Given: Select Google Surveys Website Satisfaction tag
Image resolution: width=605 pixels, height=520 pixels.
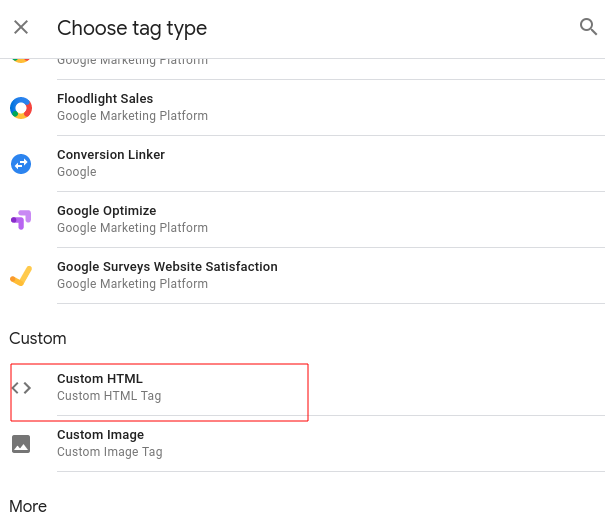Looking at the screenshot, I should [x=167, y=267].
